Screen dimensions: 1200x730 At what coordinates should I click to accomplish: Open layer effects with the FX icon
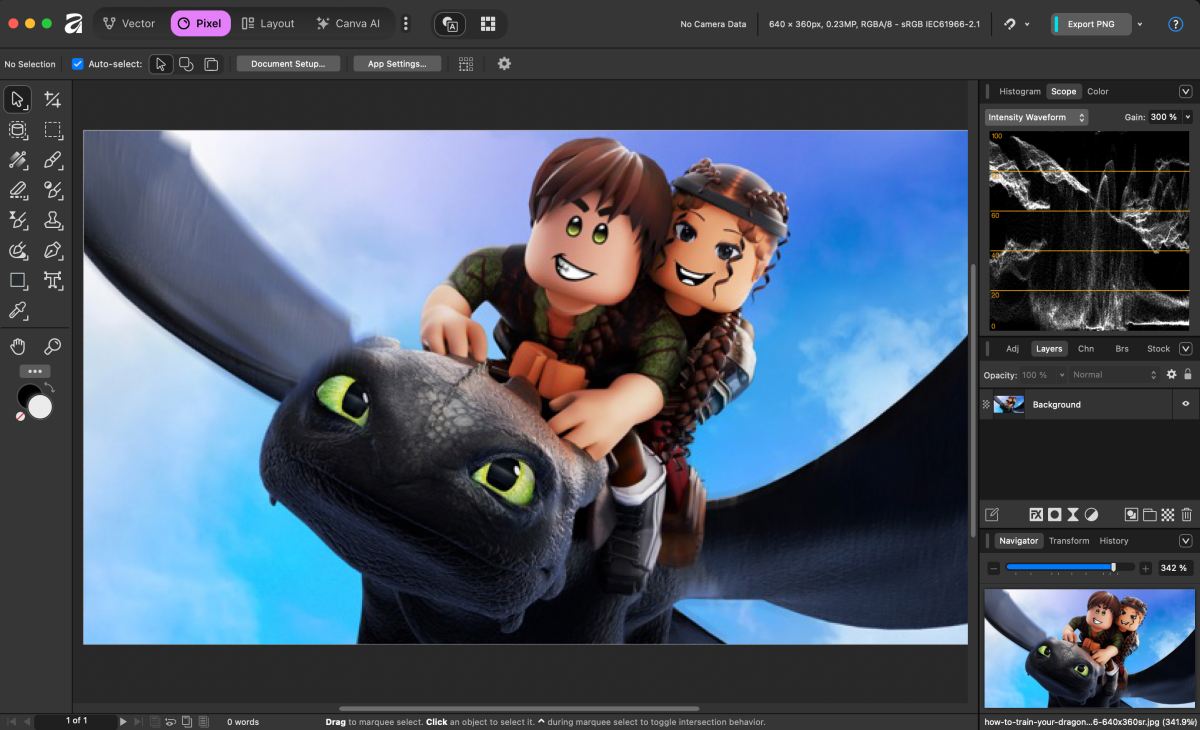[1036, 515]
